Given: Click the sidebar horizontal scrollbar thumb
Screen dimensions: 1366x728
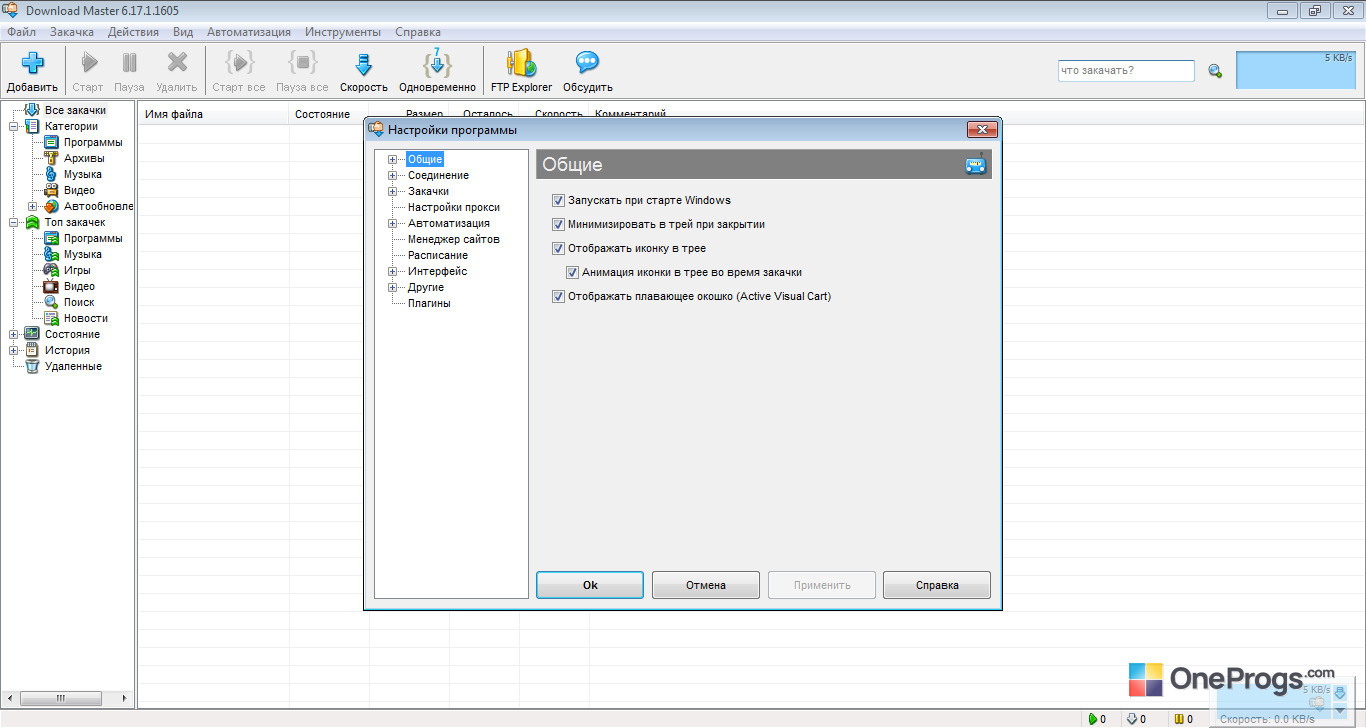Looking at the screenshot, I should [60, 698].
